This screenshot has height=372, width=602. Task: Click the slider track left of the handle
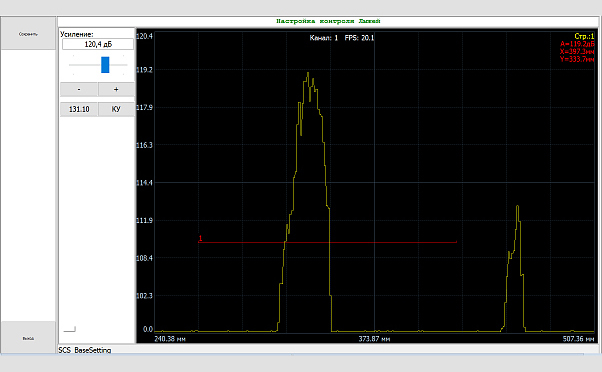[x=84, y=65]
